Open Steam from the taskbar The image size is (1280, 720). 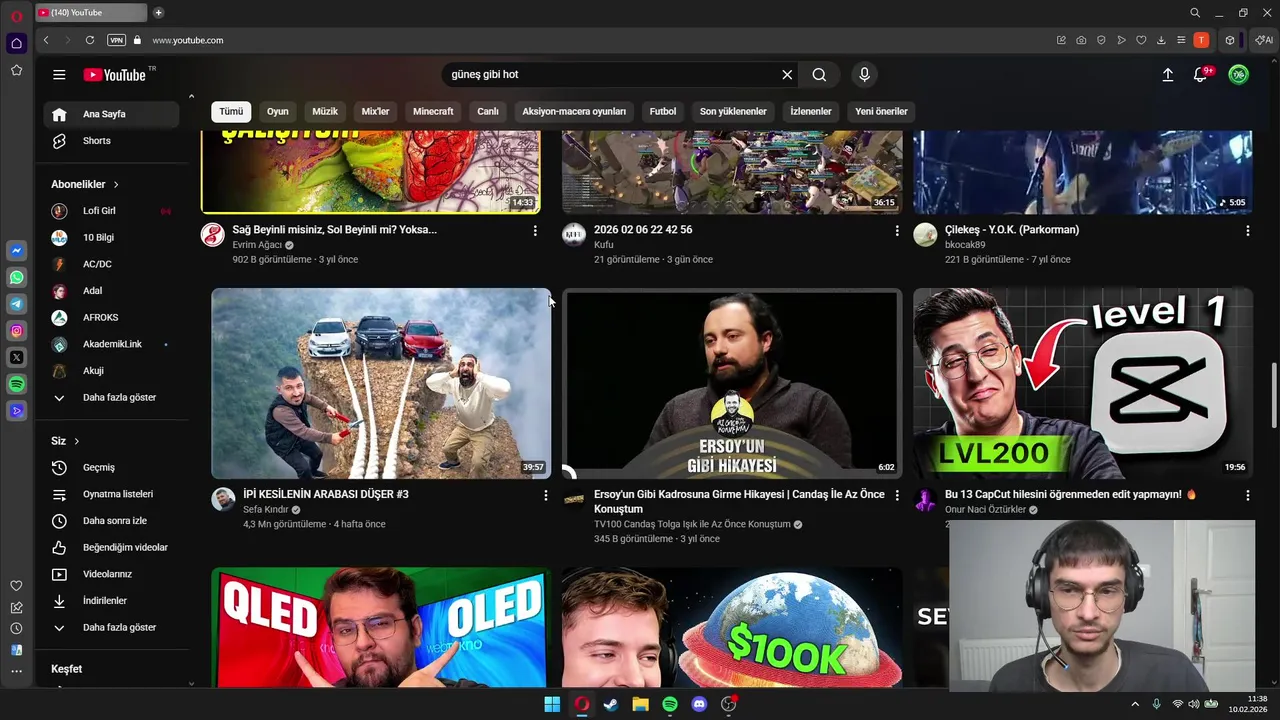pyautogui.click(x=611, y=704)
